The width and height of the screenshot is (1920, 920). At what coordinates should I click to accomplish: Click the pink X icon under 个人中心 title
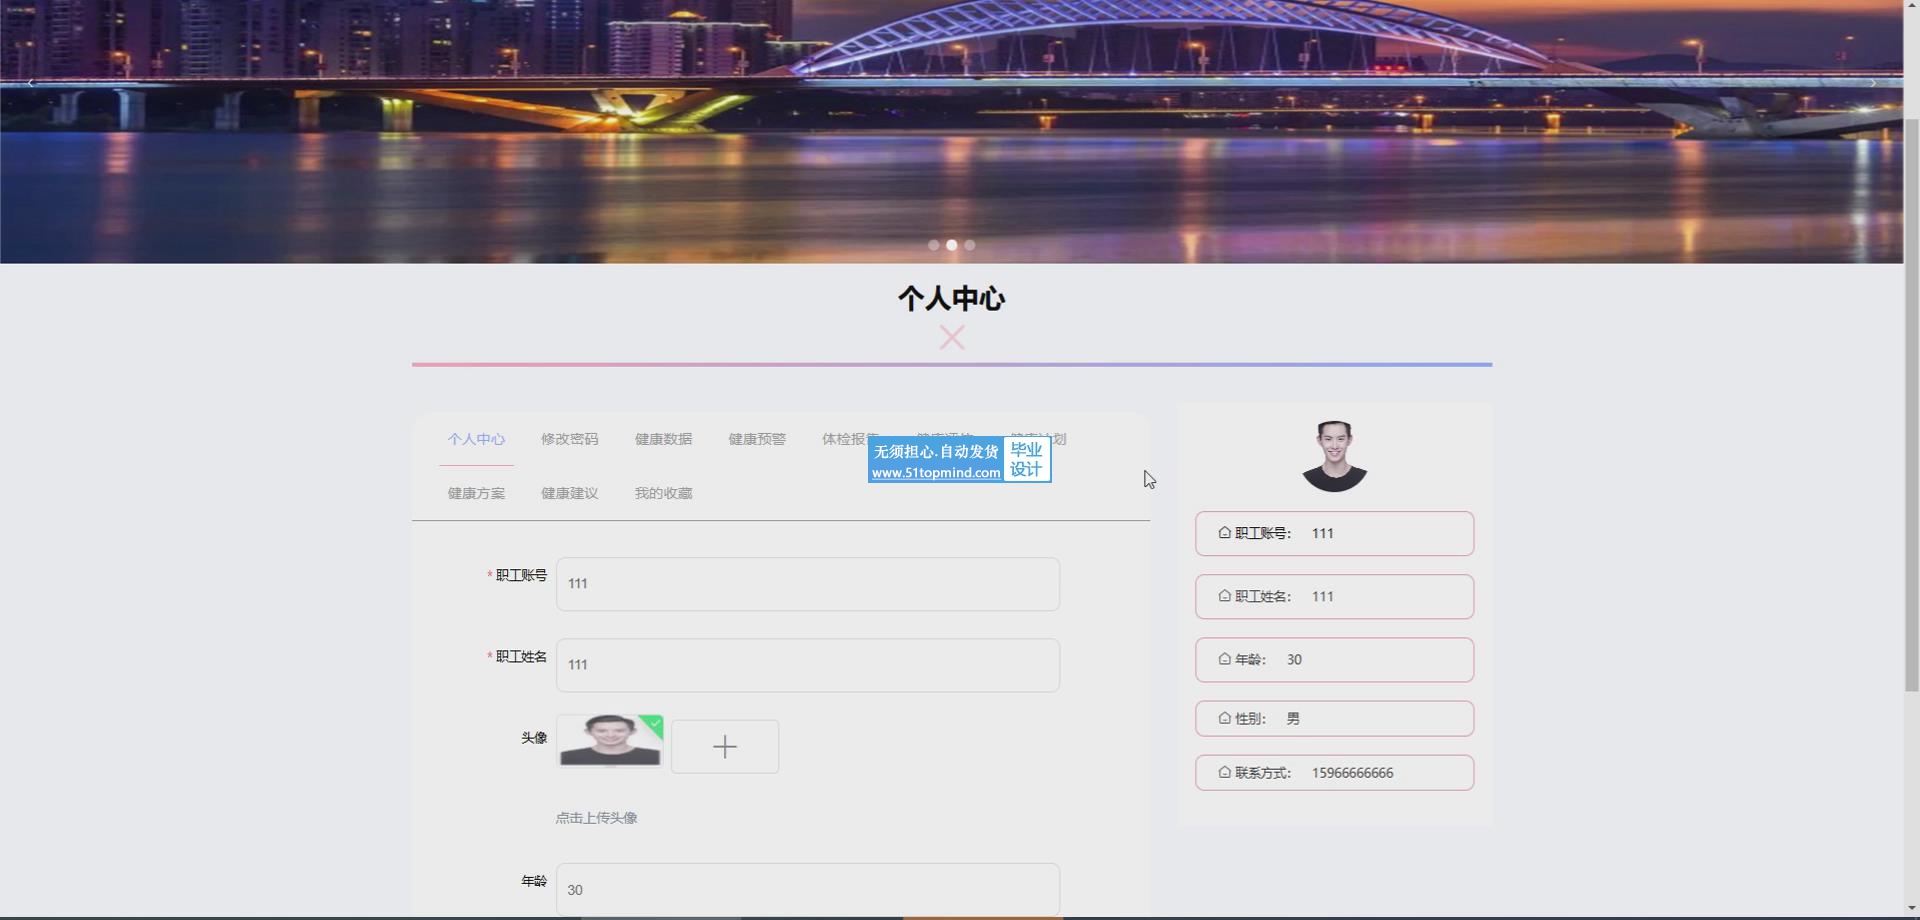coord(952,338)
